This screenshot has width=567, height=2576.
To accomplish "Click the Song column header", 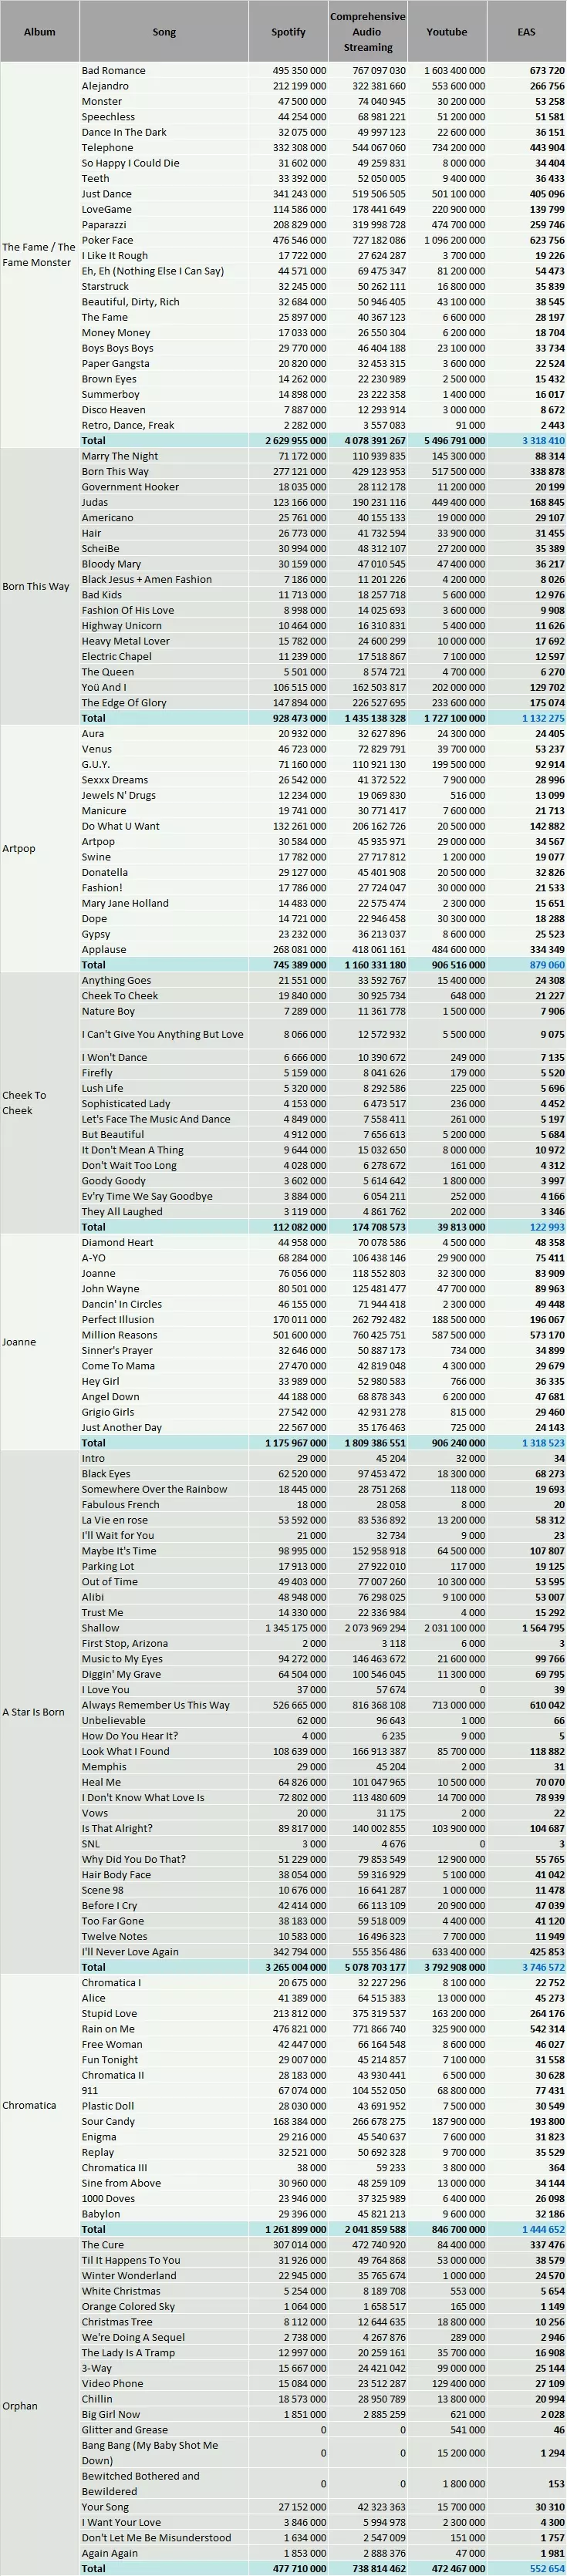I will (x=164, y=32).
